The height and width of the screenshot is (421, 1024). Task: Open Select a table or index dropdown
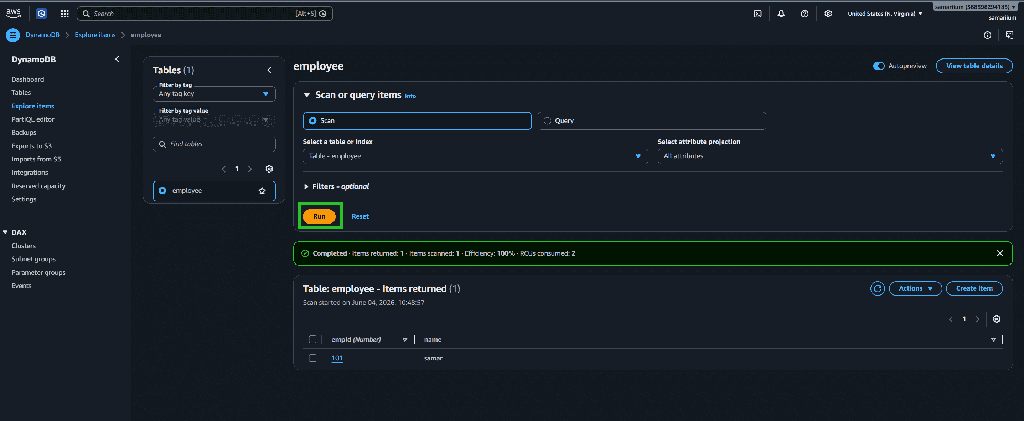pos(475,156)
